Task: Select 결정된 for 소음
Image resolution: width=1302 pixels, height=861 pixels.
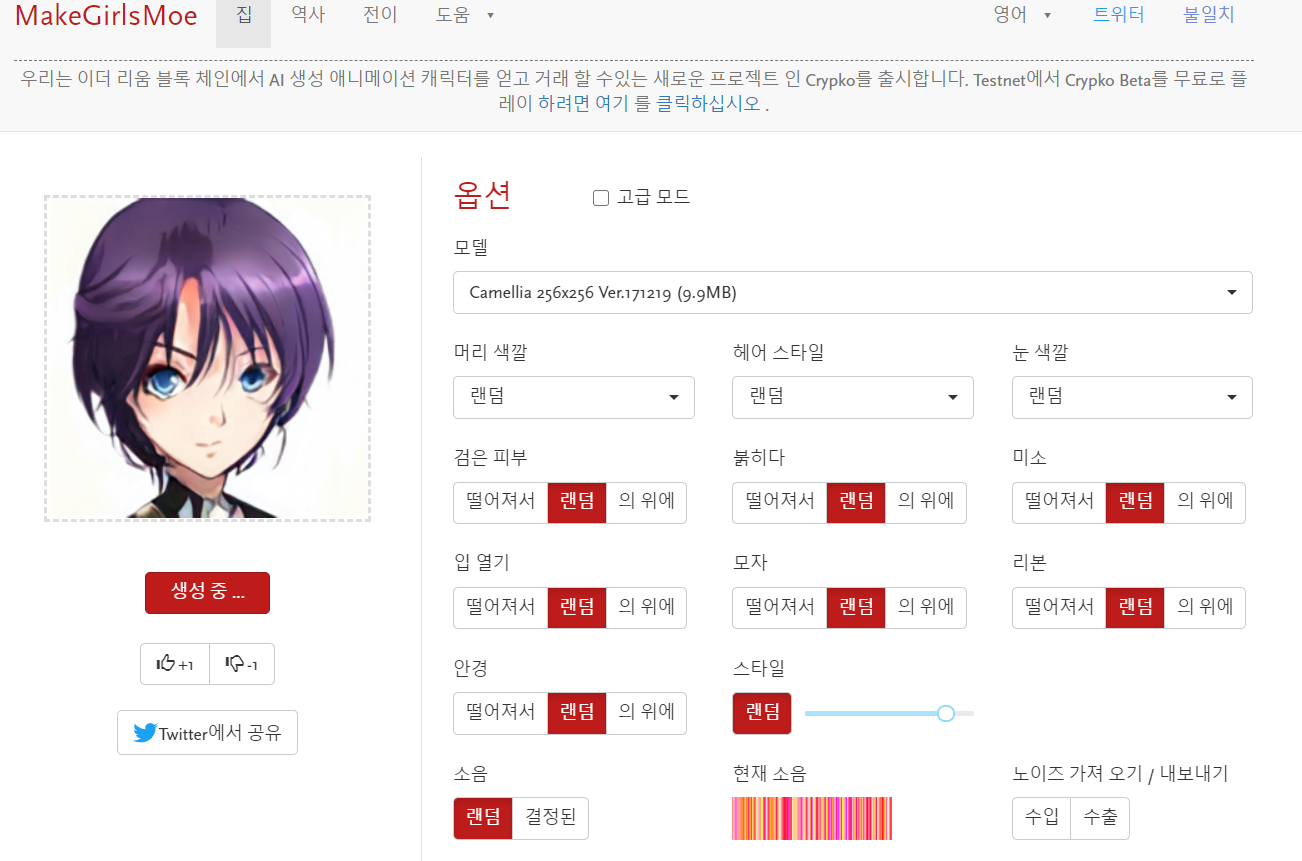Action: [x=551, y=818]
